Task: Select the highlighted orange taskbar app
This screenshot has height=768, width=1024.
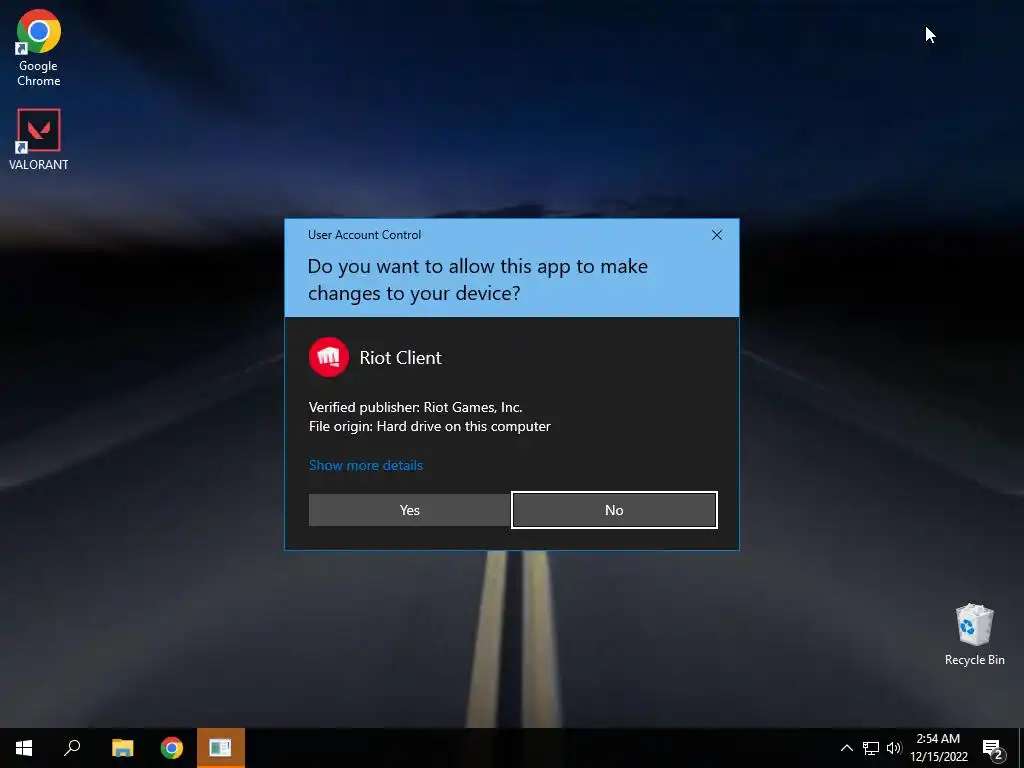Action: coord(221,748)
